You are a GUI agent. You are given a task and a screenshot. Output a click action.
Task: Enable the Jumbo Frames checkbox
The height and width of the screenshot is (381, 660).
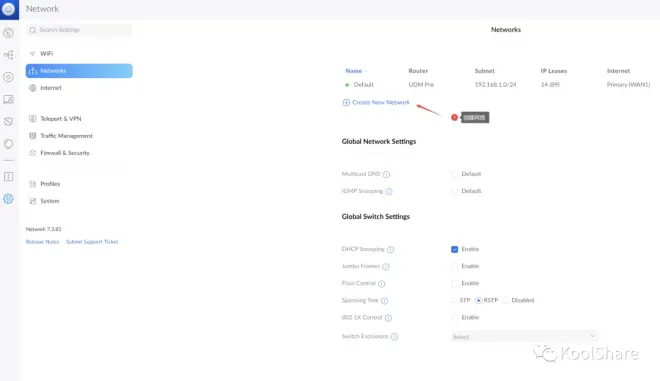(455, 266)
